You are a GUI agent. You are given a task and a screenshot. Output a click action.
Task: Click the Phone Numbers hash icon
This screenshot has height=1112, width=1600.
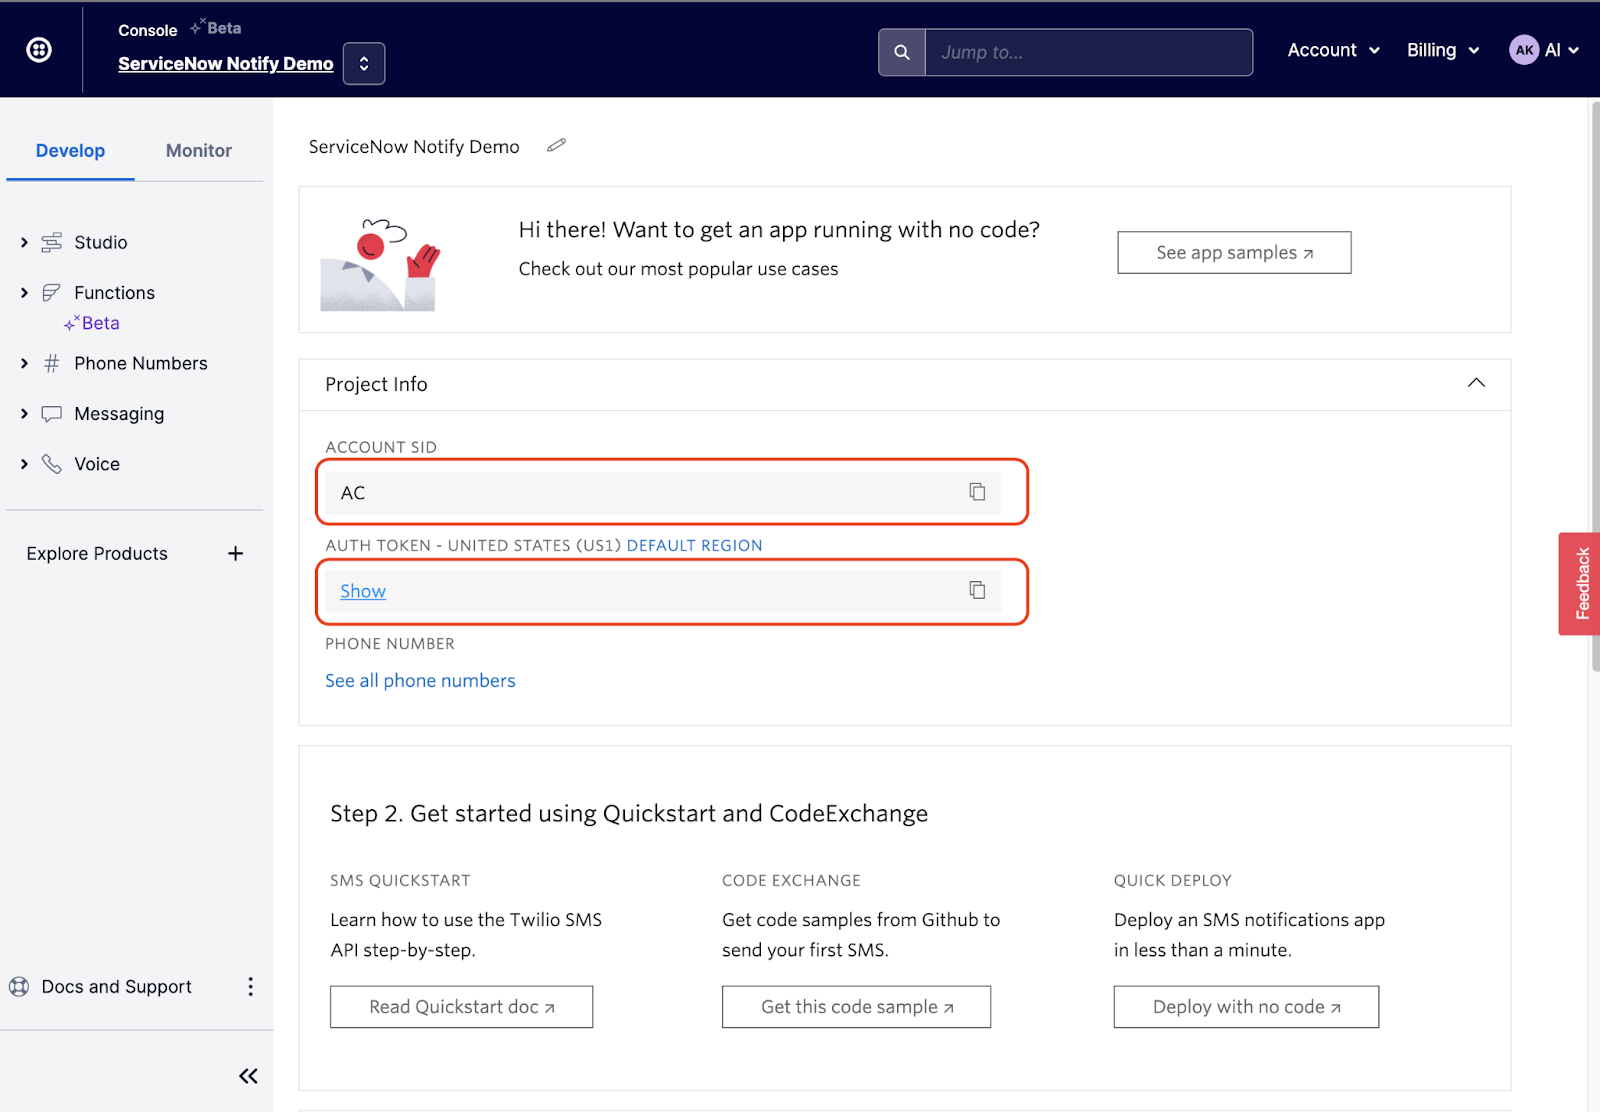[51, 363]
